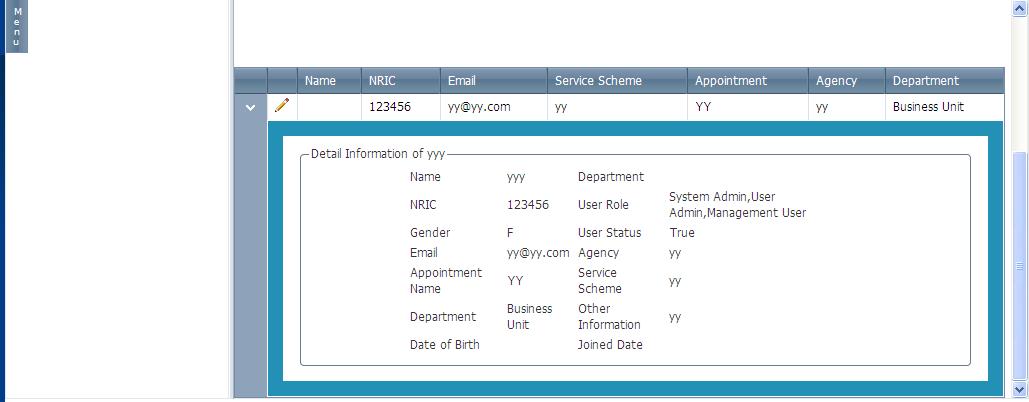The height and width of the screenshot is (402, 1029).
Task: Click the pencil edit icon in row
Action: [x=282, y=105]
